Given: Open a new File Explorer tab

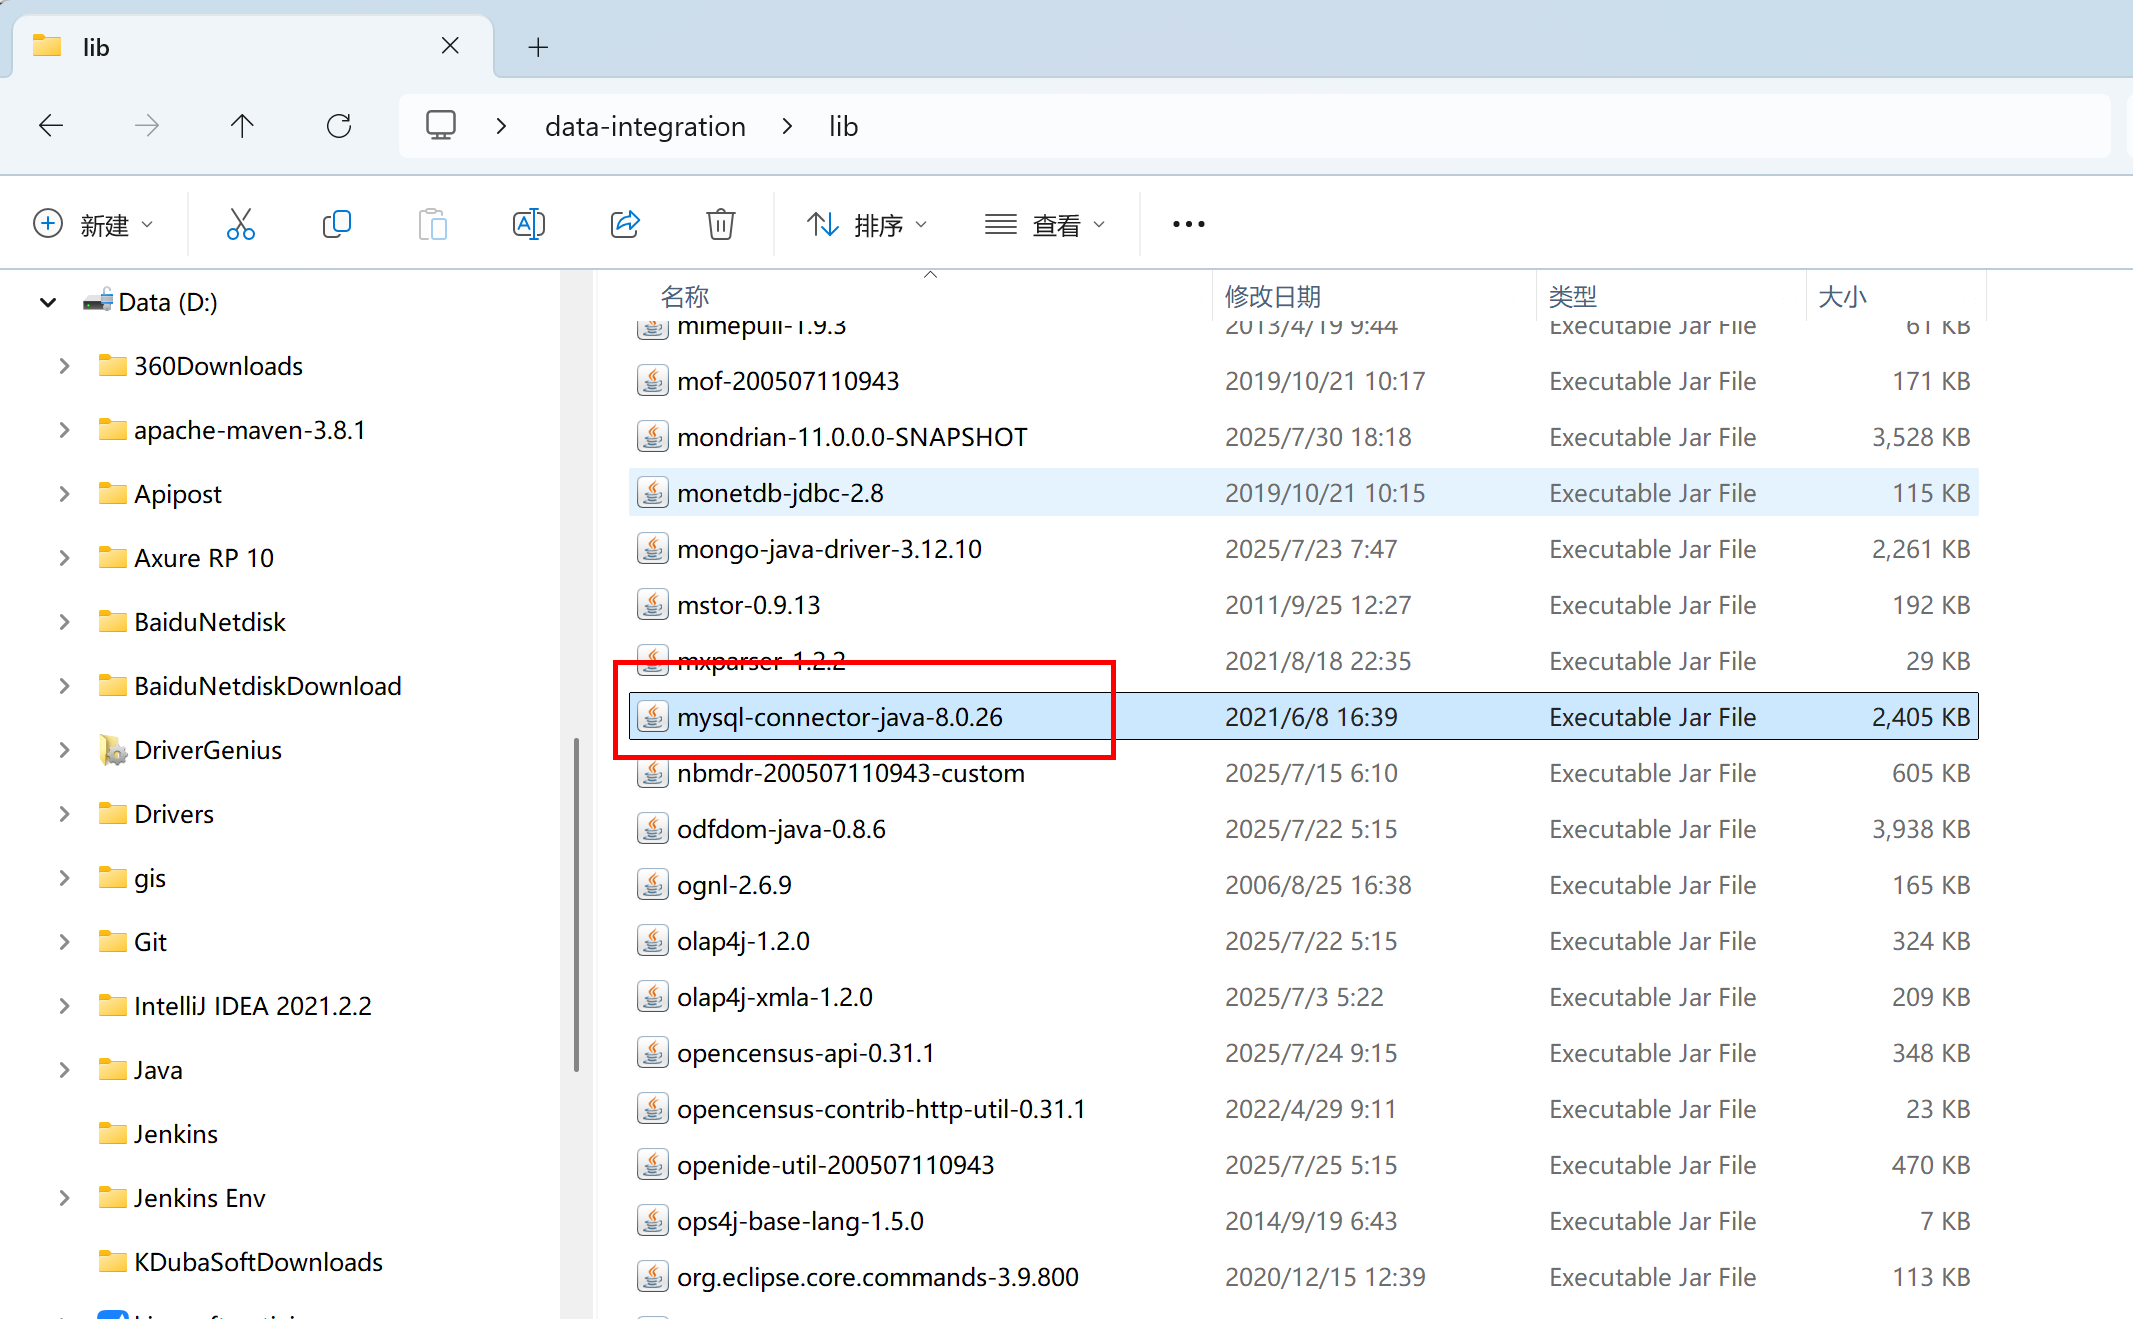Looking at the screenshot, I should click(x=538, y=46).
